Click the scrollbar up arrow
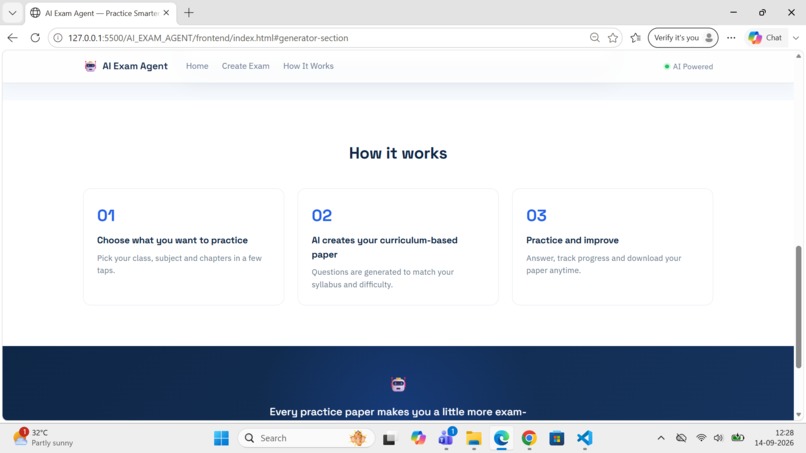Image resolution: width=806 pixels, height=453 pixels. [798, 56]
